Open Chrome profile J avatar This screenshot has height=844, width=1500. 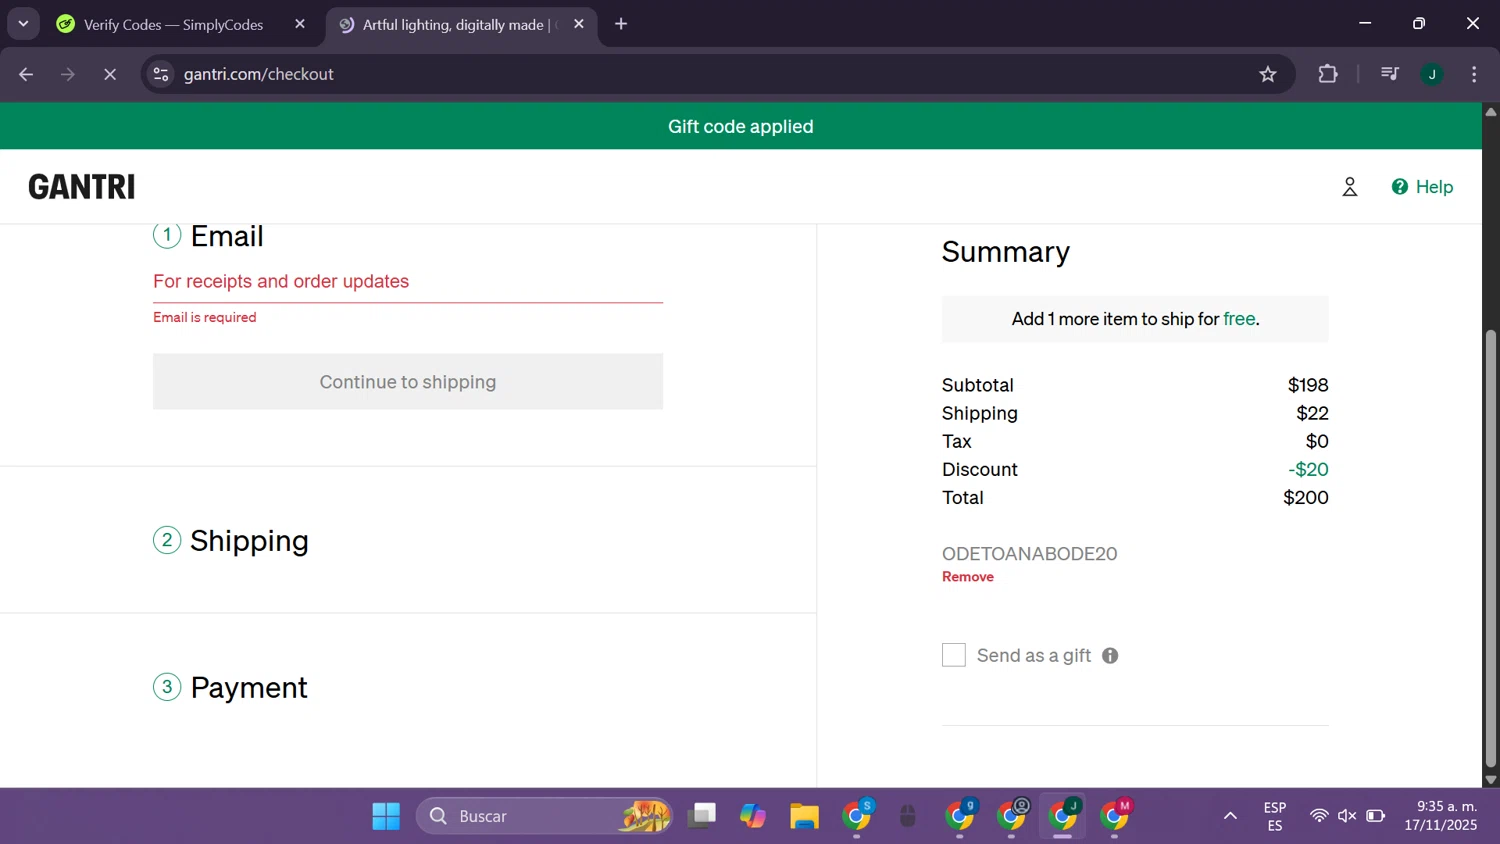coord(1432,74)
